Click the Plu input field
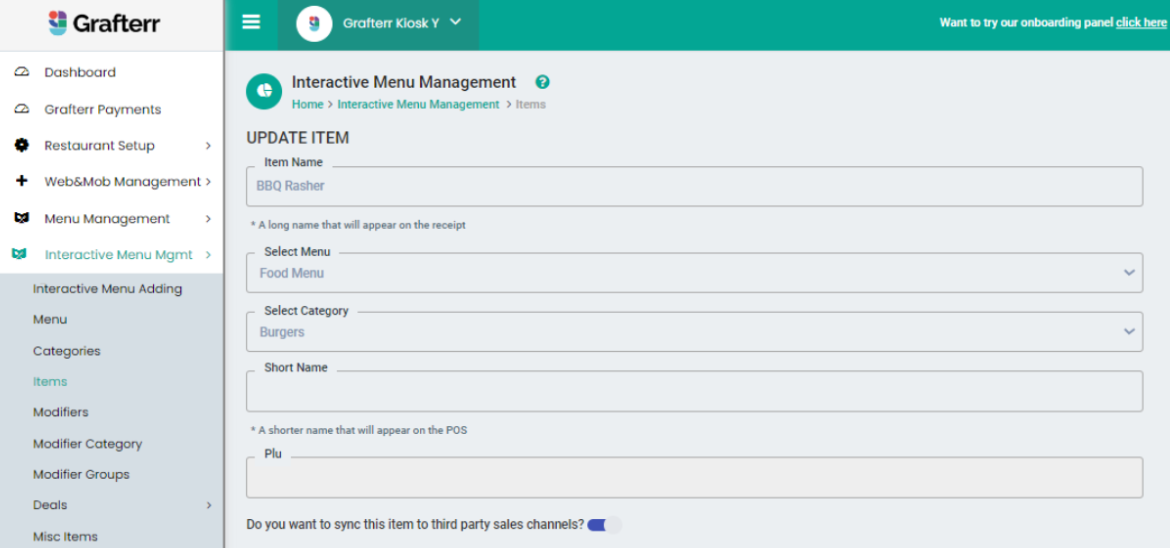The width and height of the screenshot is (1170, 548). pyautogui.click(x=694, y=477)
